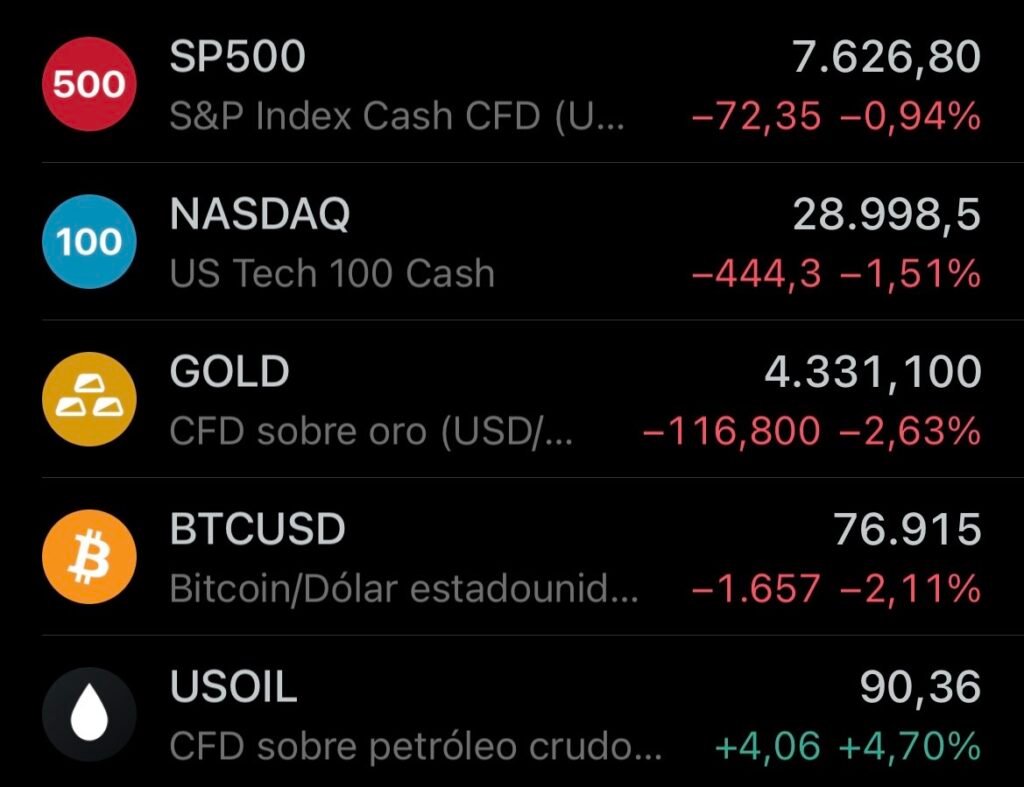
Task: Open the NASDAQ symbol name
Action: tap(260, 214)
